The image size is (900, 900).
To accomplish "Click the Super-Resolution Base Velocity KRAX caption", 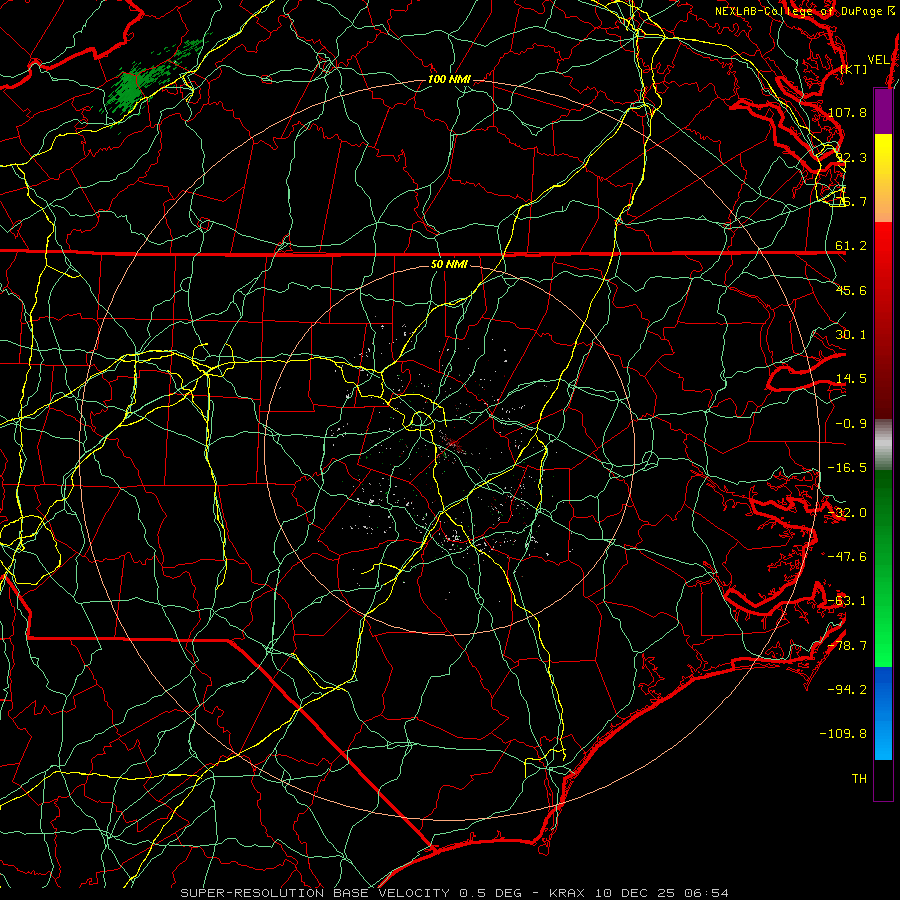I will (455, 893).
